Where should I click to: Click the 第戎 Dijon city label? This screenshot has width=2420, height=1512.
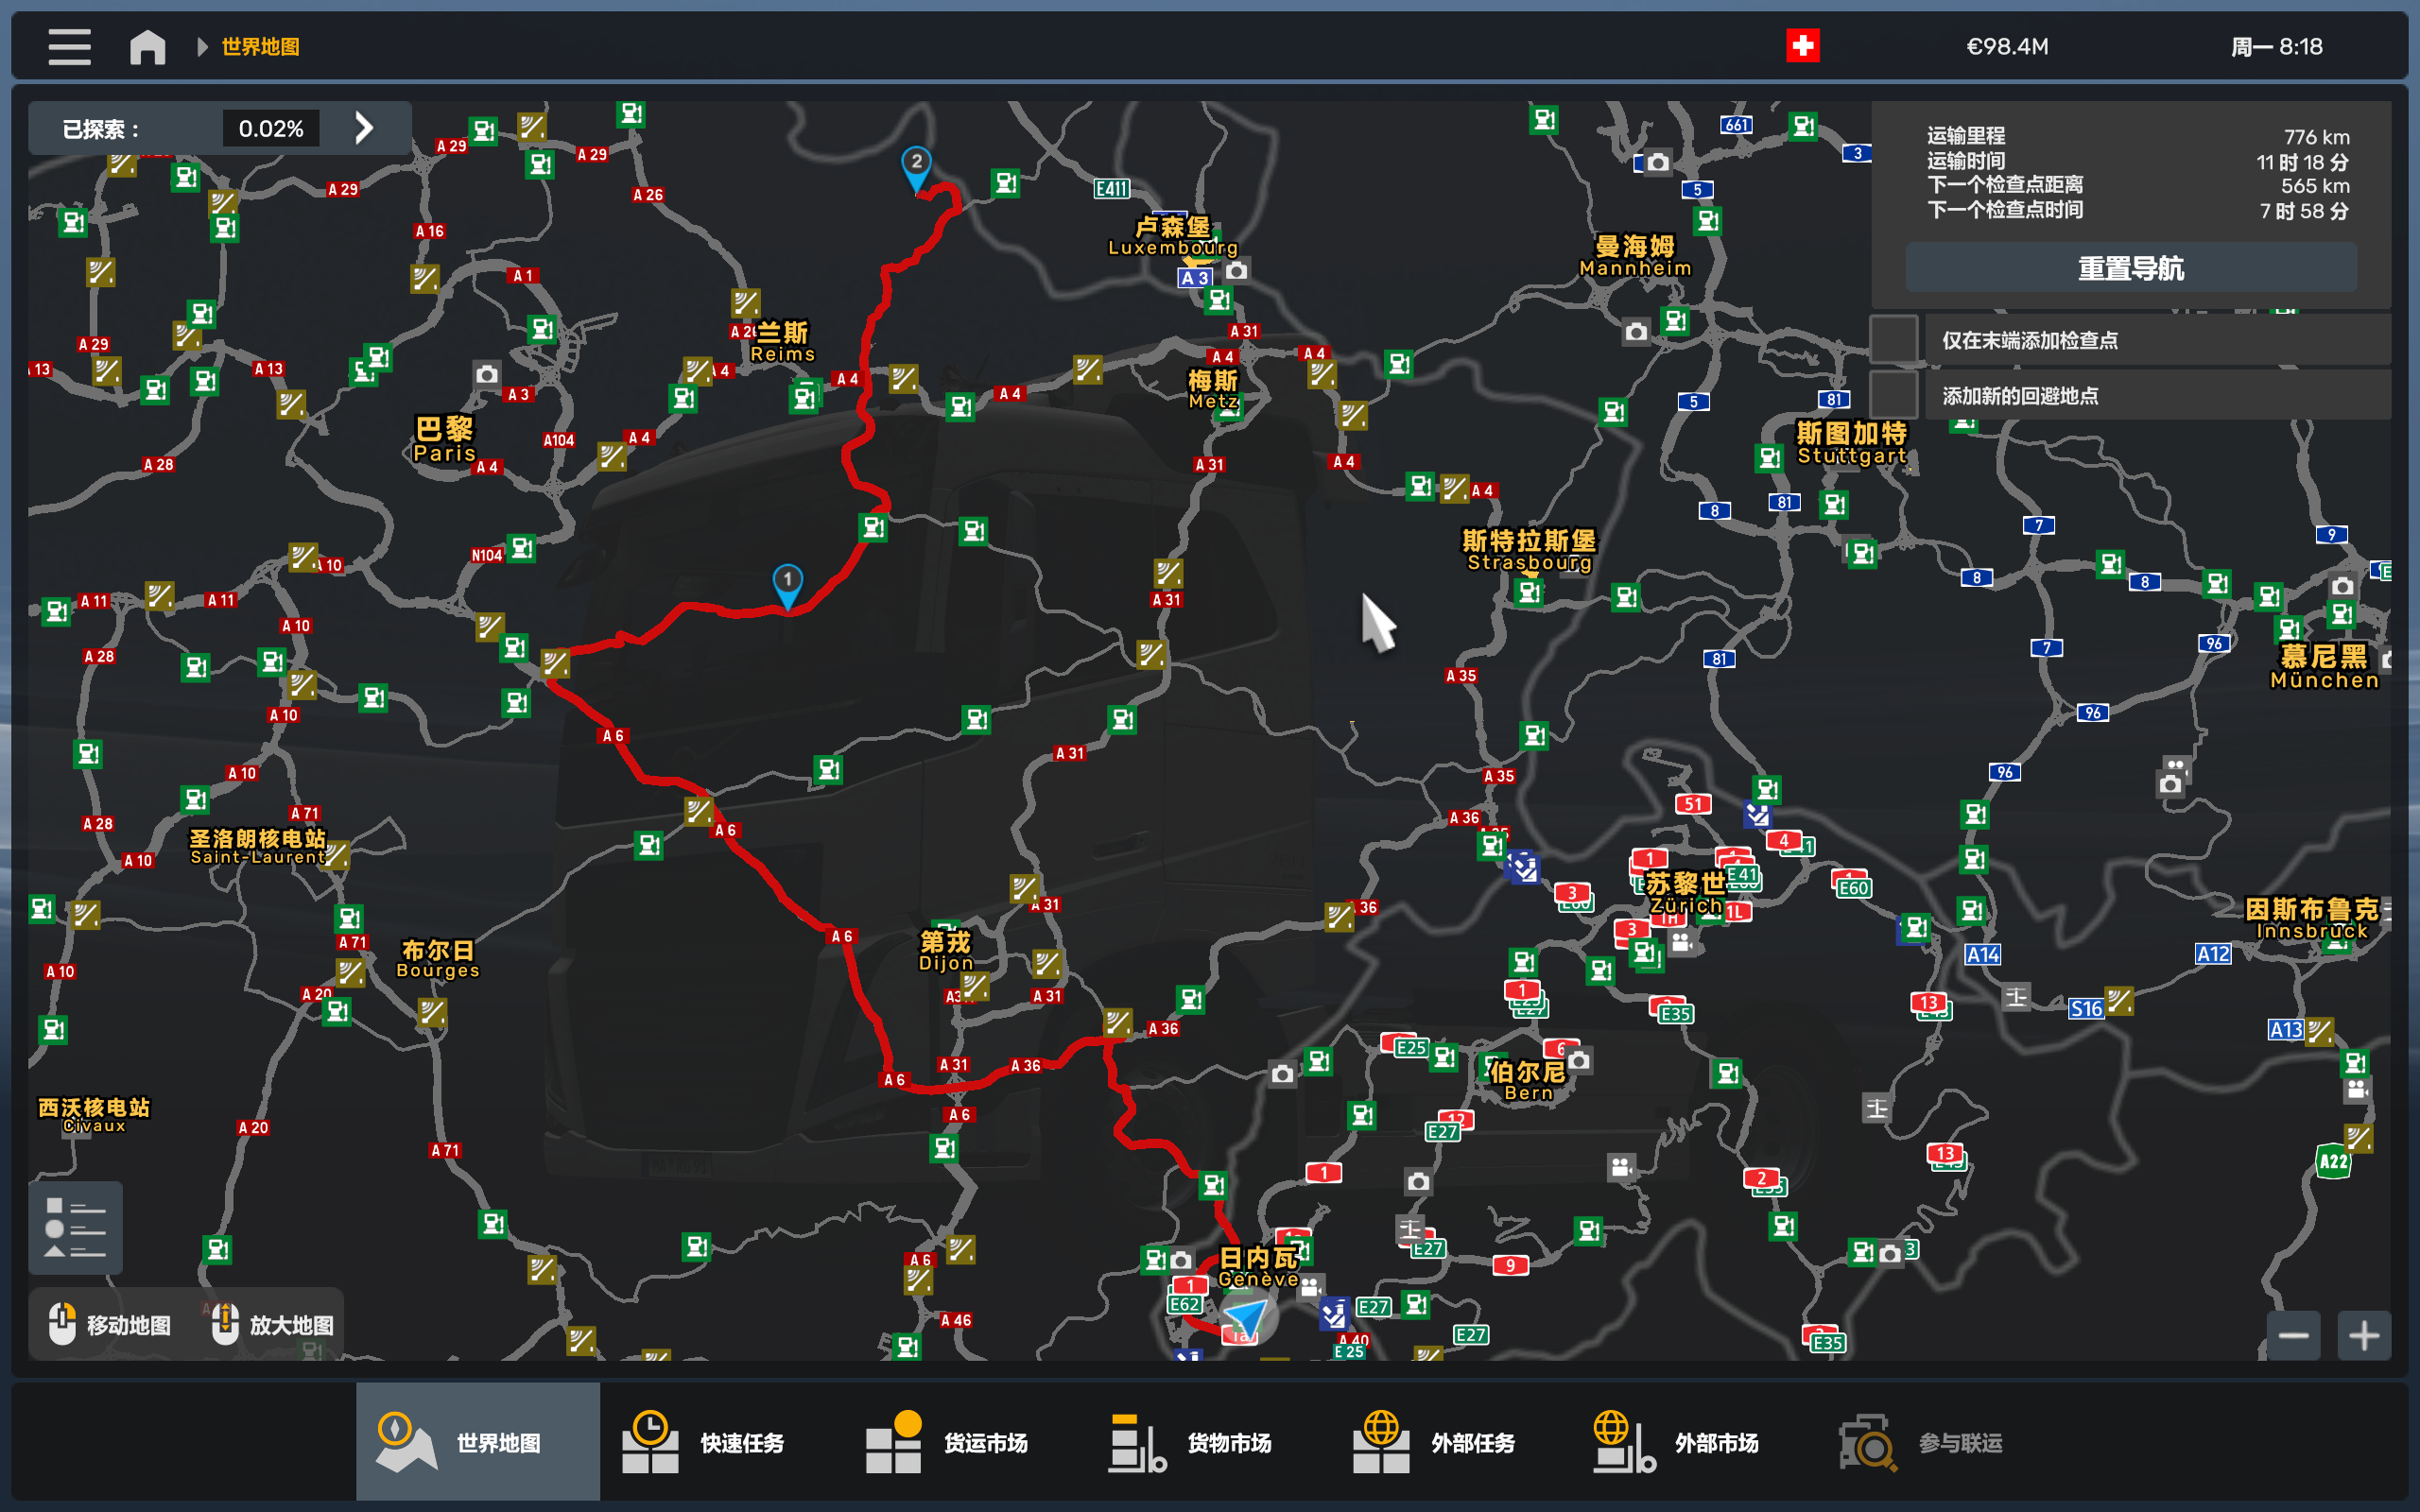(x=945, y=951)
